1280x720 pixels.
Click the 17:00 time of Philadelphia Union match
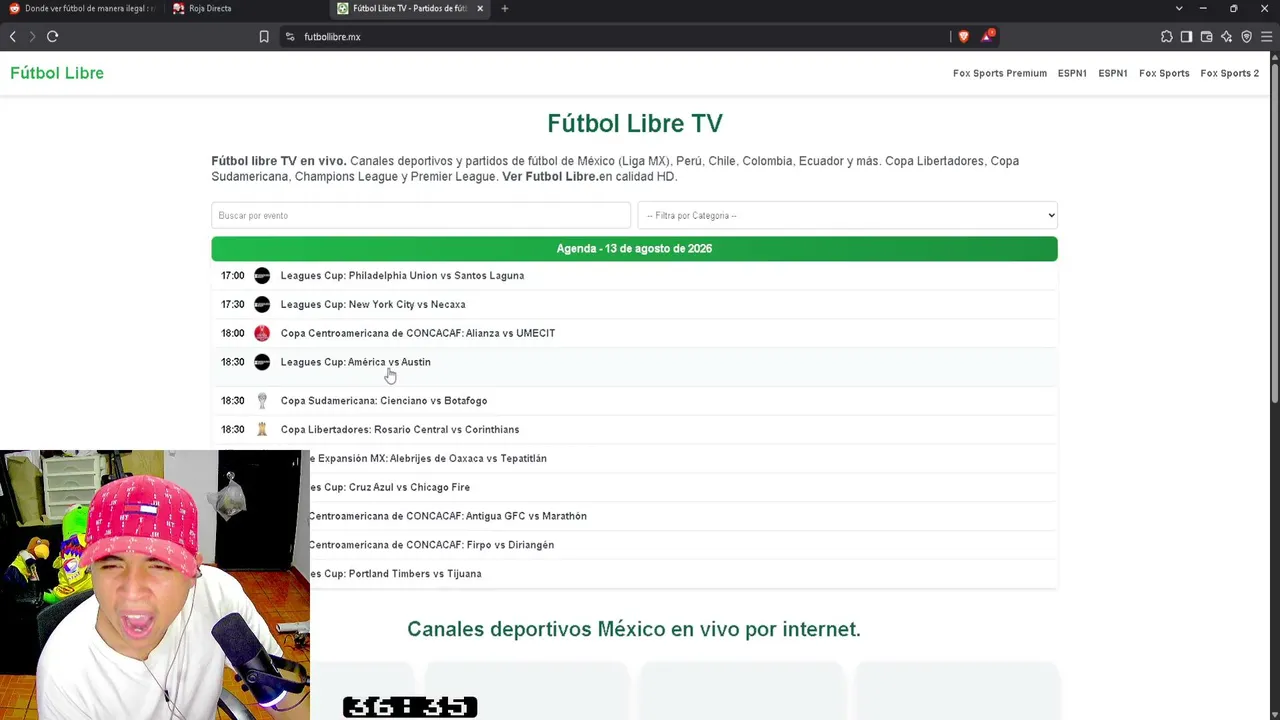point(233,276)
